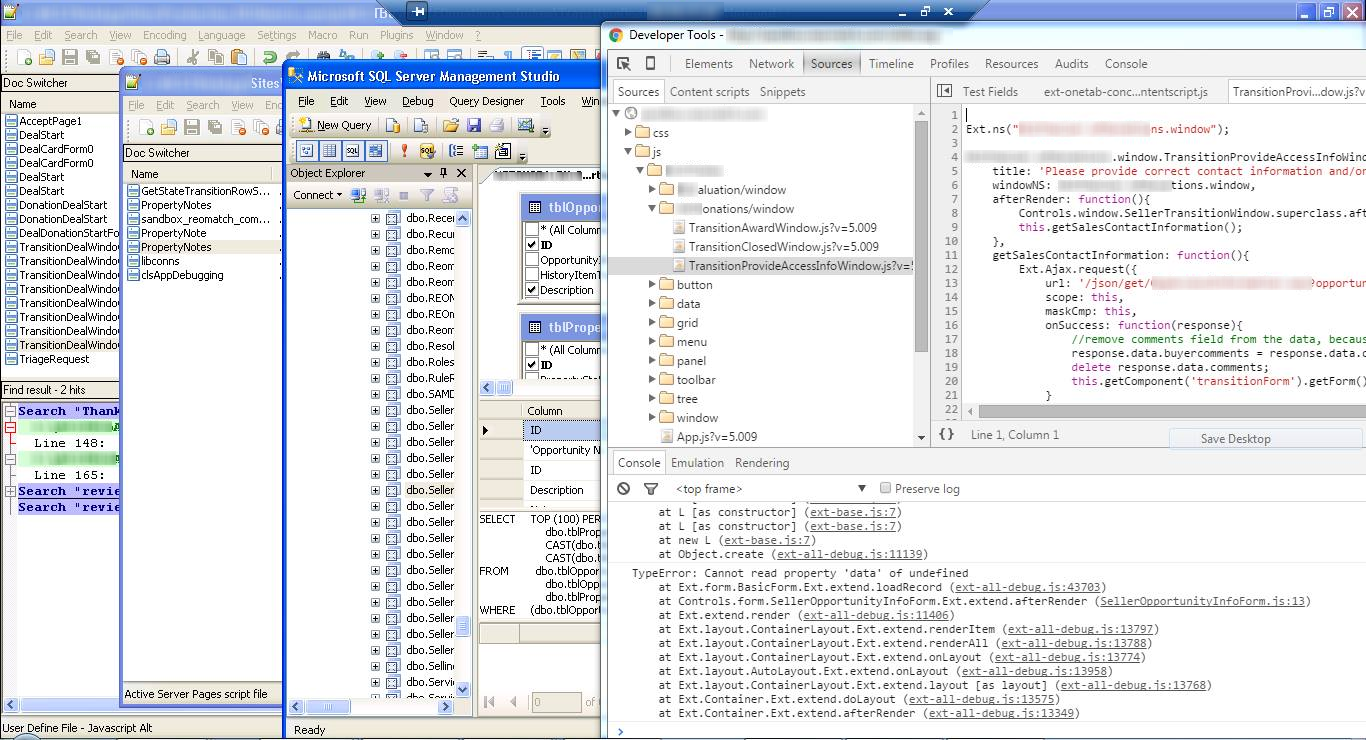Open the ext-all-debug.js:13349 link
Screen dimensions: 1366x740
1003,713
